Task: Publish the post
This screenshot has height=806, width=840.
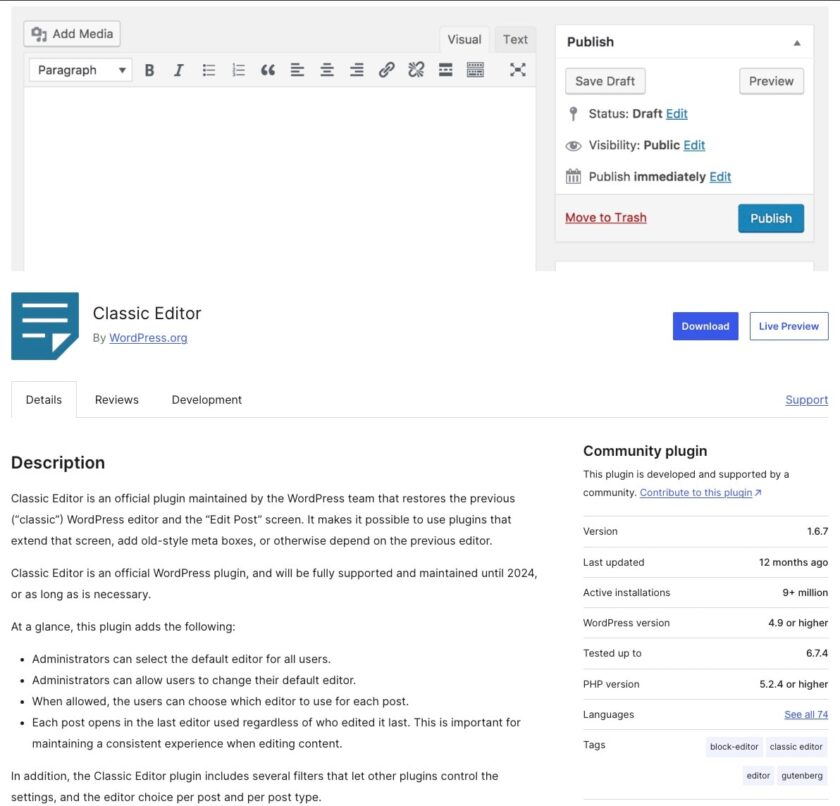Action: click(x=771, y=217)
